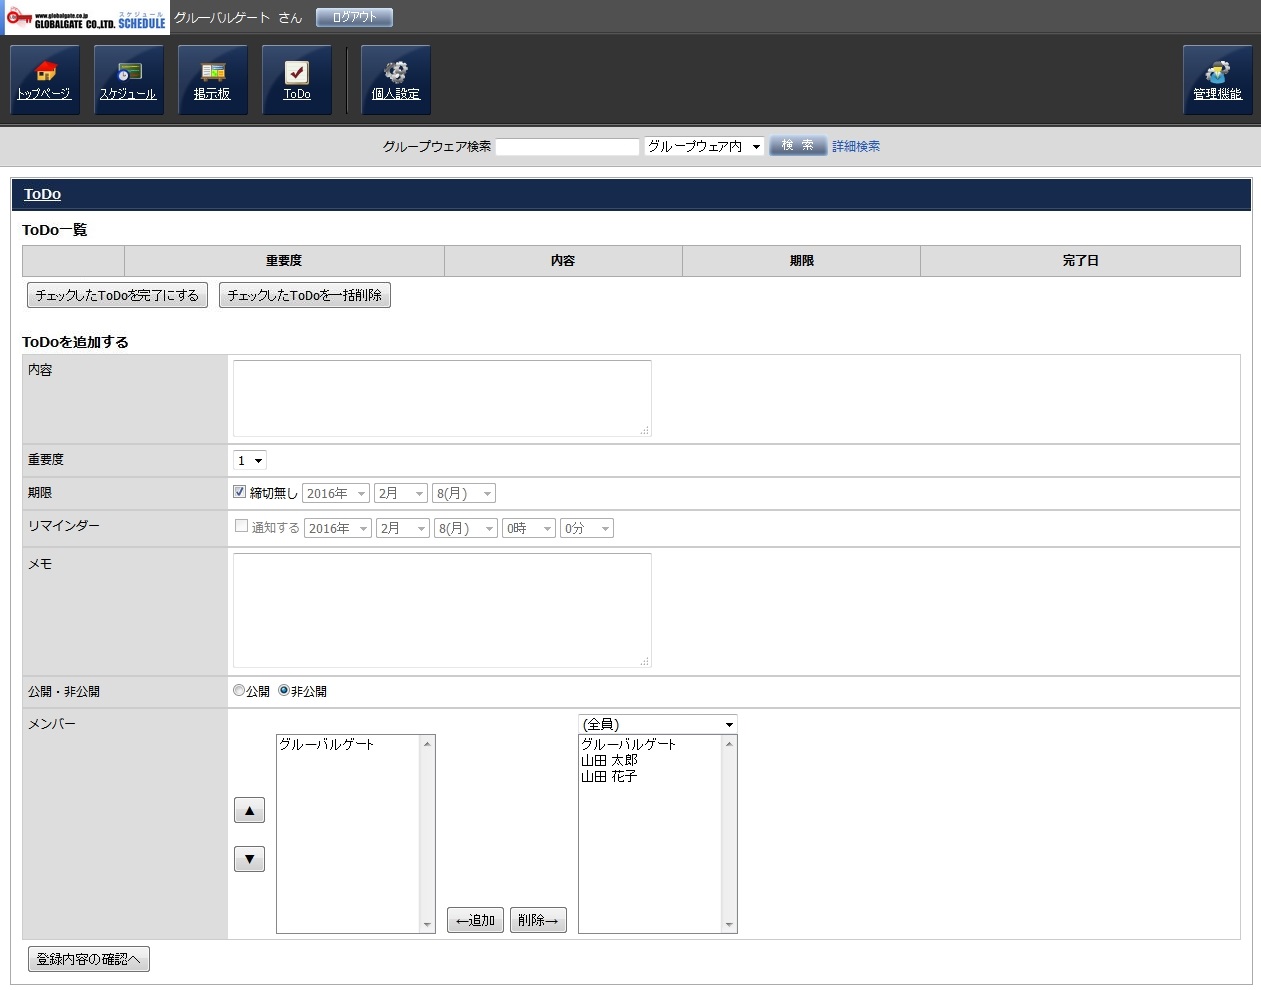Open the 詳細検索 advanced search link
The height and width of the screenshot is (990, 1261).
(x=856, y=146)
